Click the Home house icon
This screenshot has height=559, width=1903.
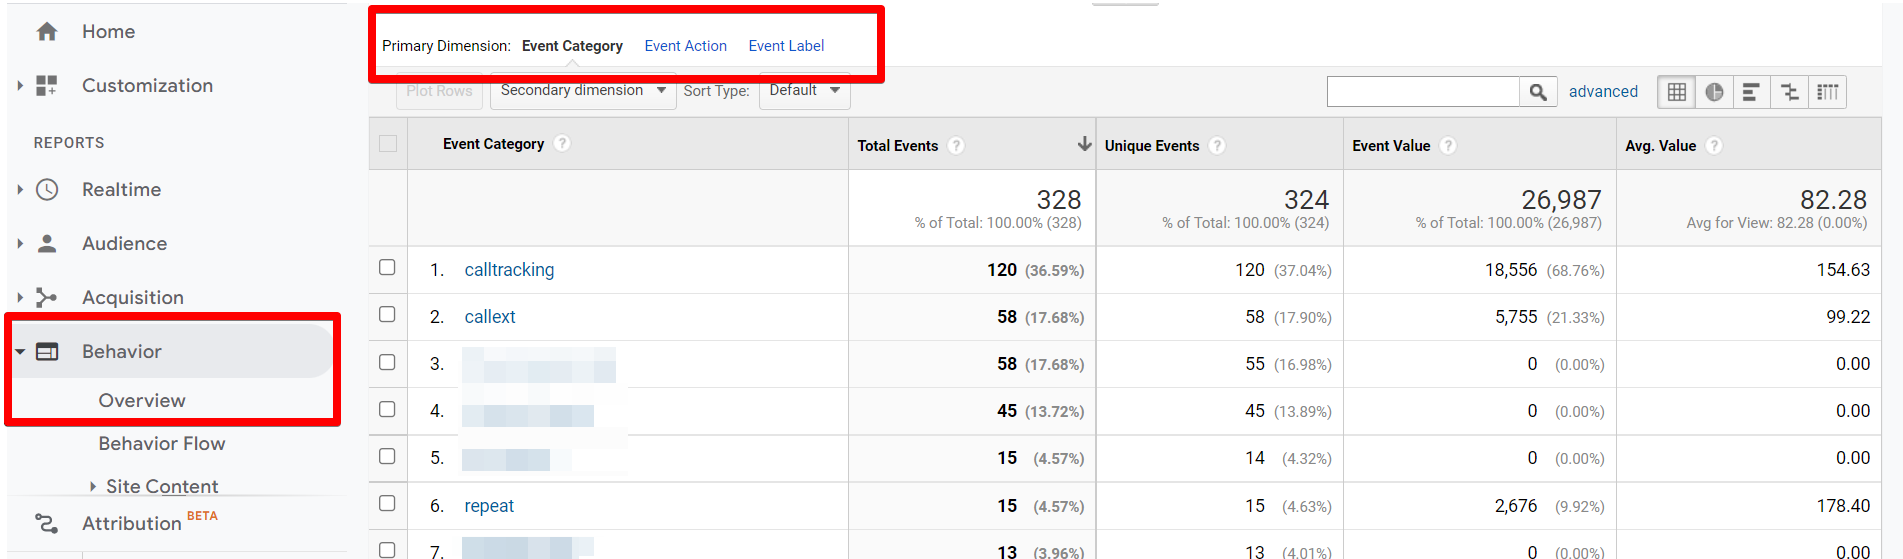tap(47, 32)
